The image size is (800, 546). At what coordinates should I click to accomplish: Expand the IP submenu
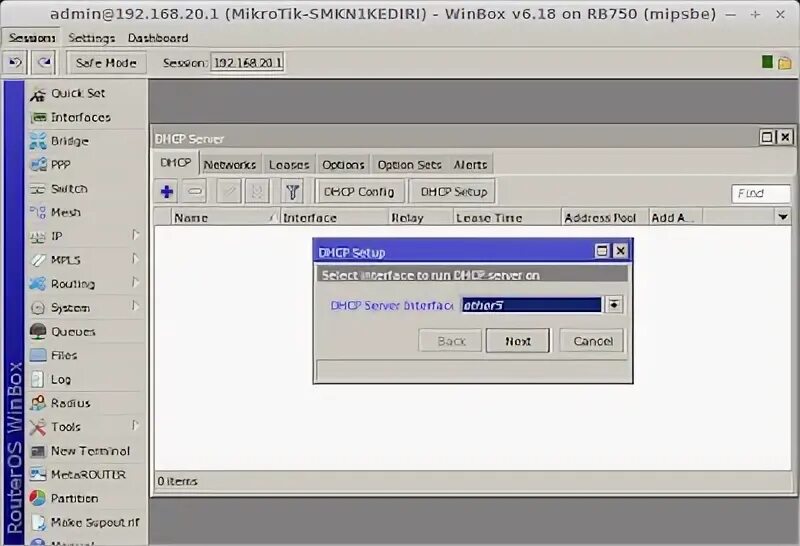pos(135,235)
